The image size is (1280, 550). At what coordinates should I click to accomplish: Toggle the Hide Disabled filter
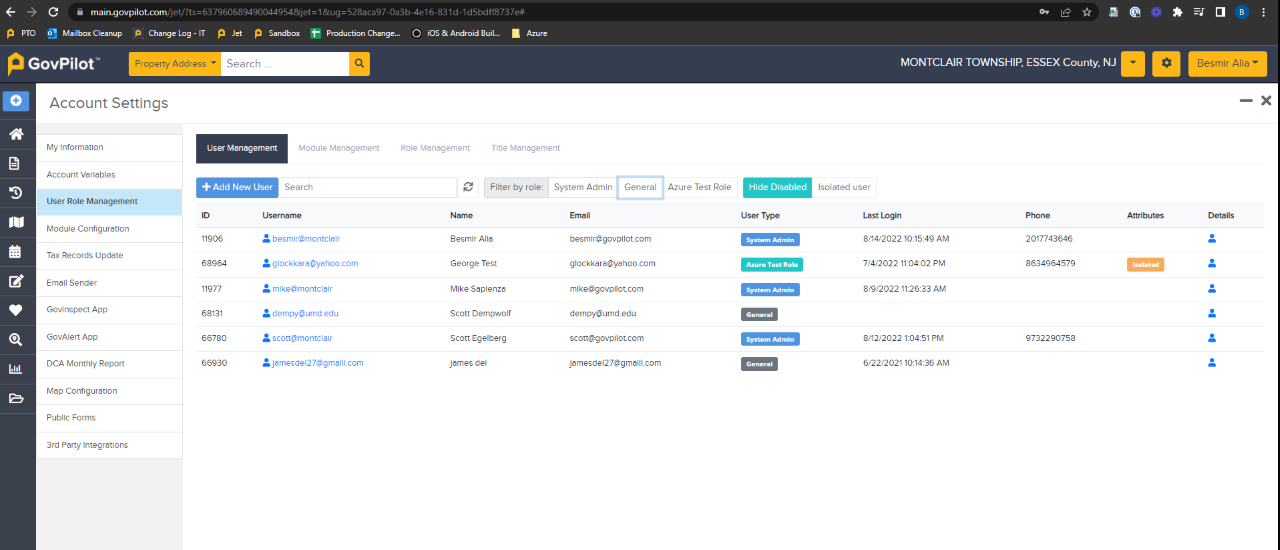pos(777,187)
